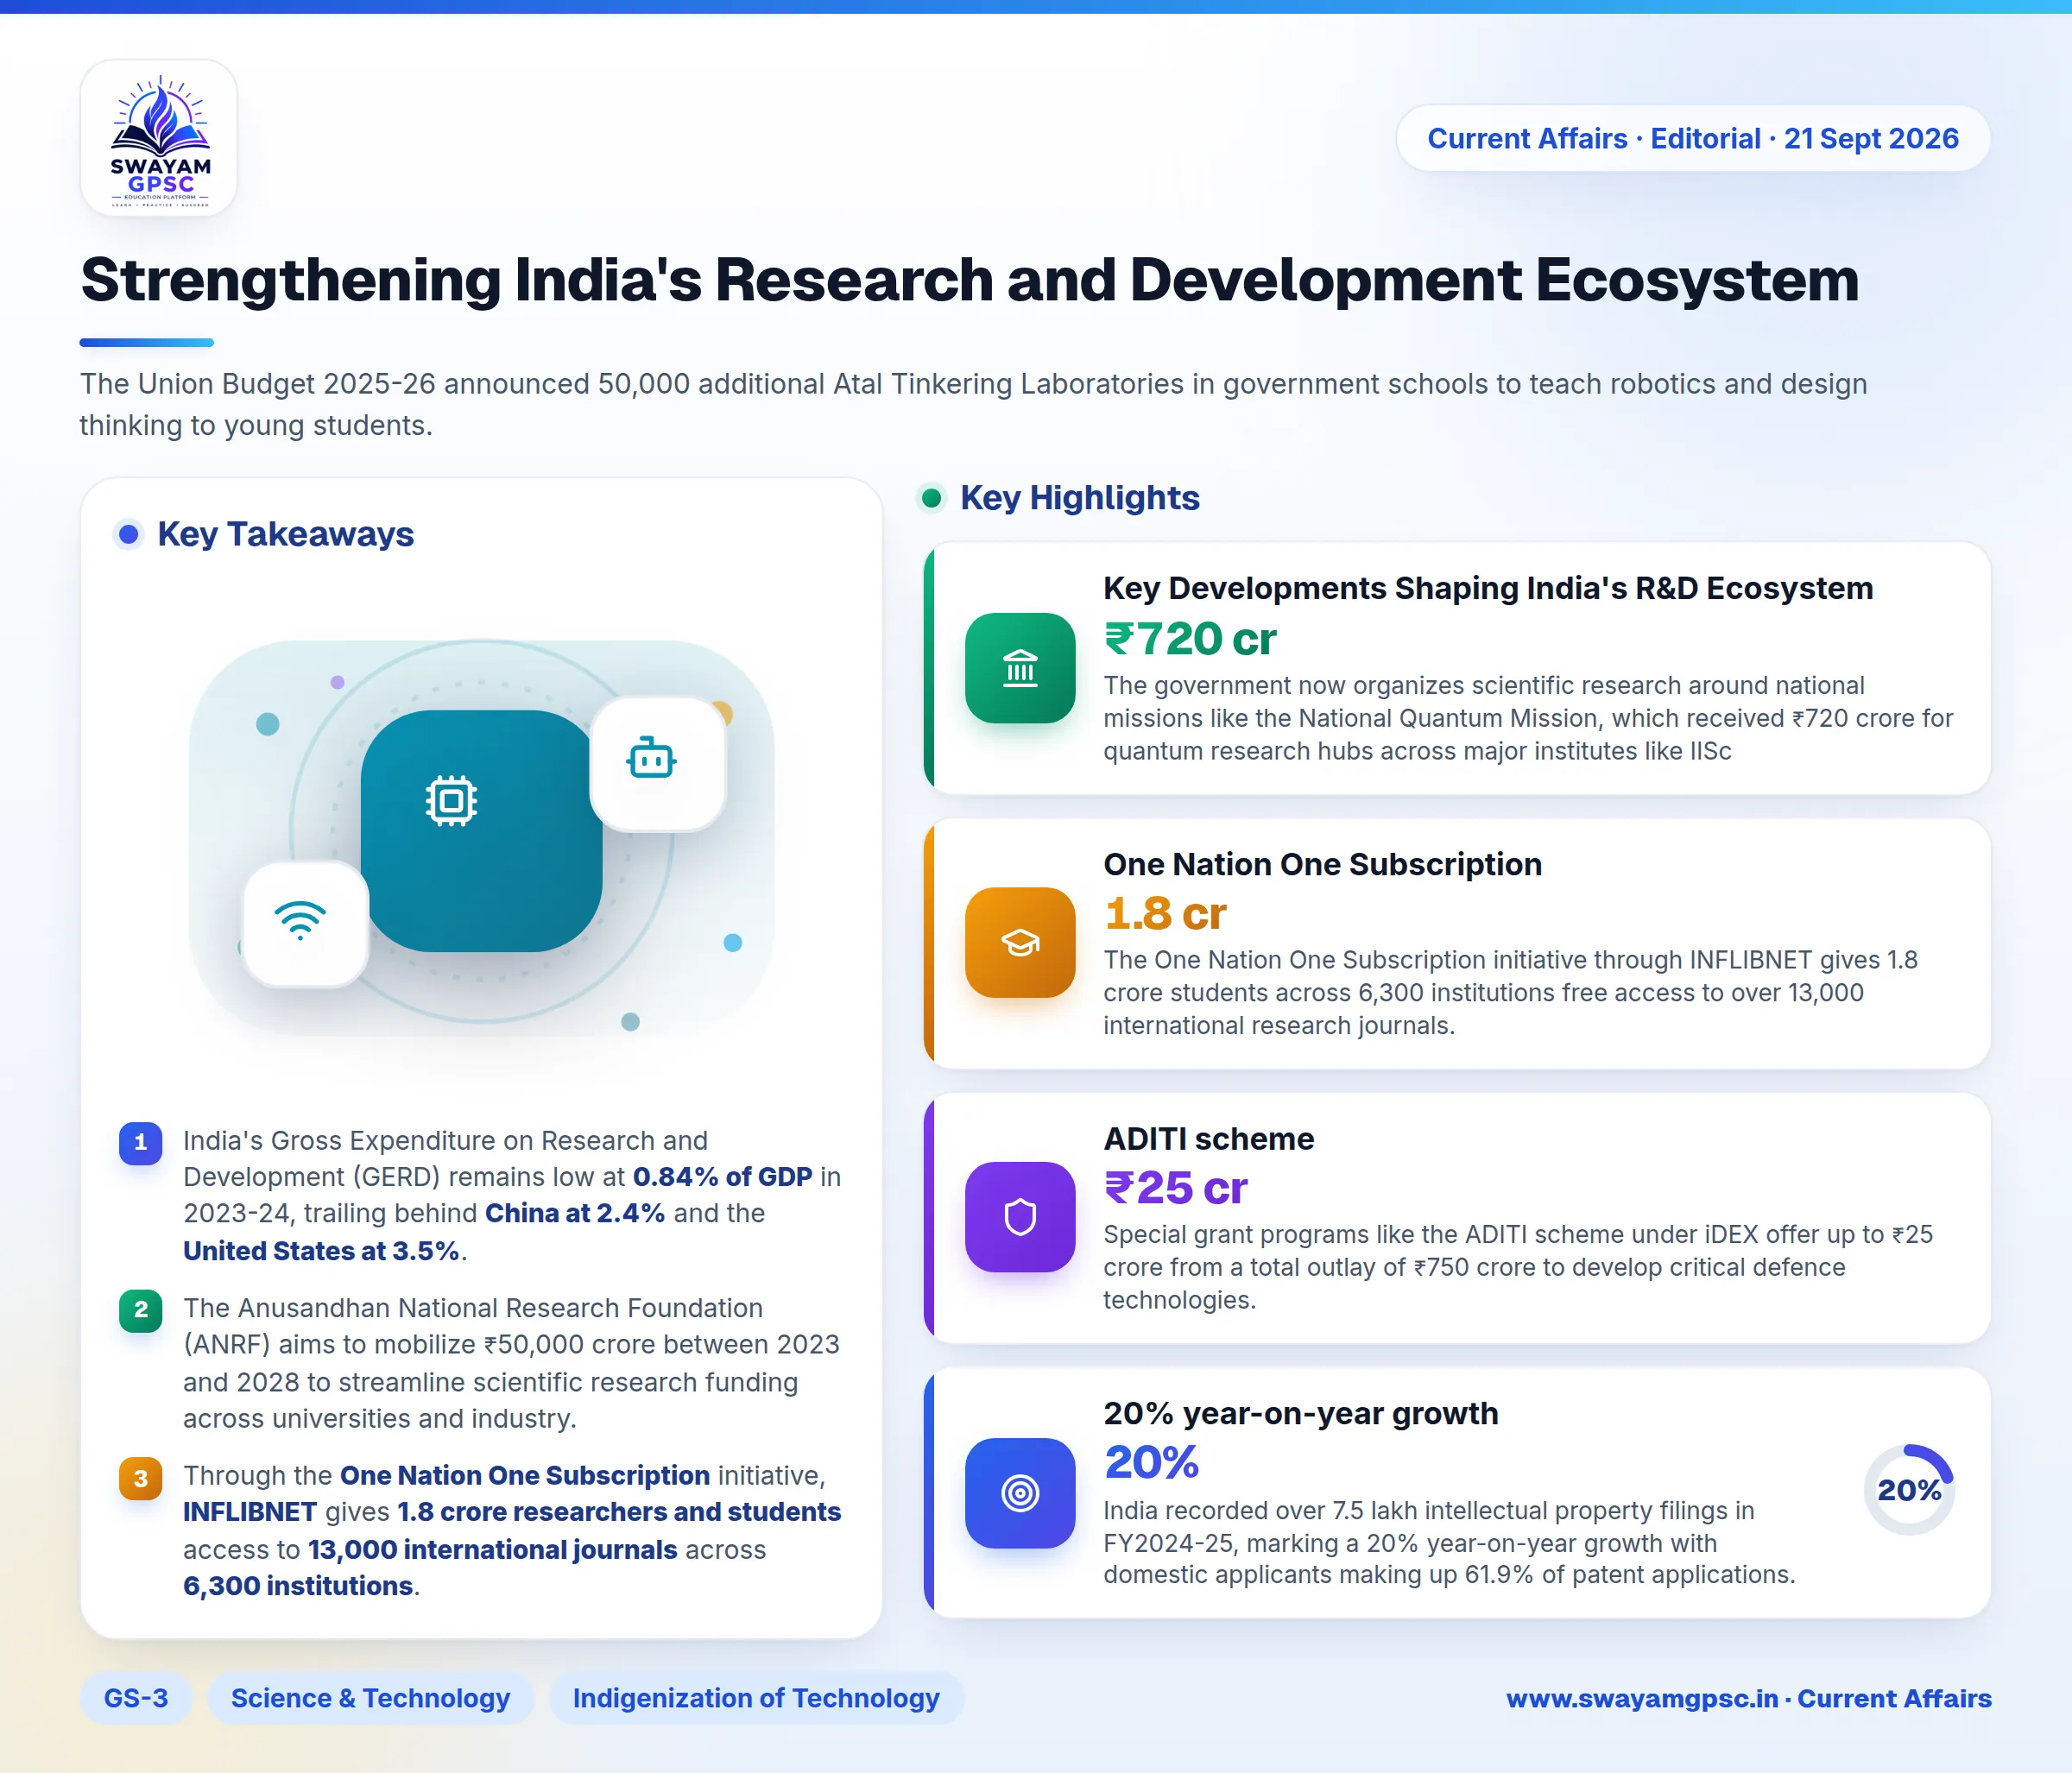The image size is (2072, 1773).
Task: Click the orange number 3 badge
Action: pos(141,1478)
